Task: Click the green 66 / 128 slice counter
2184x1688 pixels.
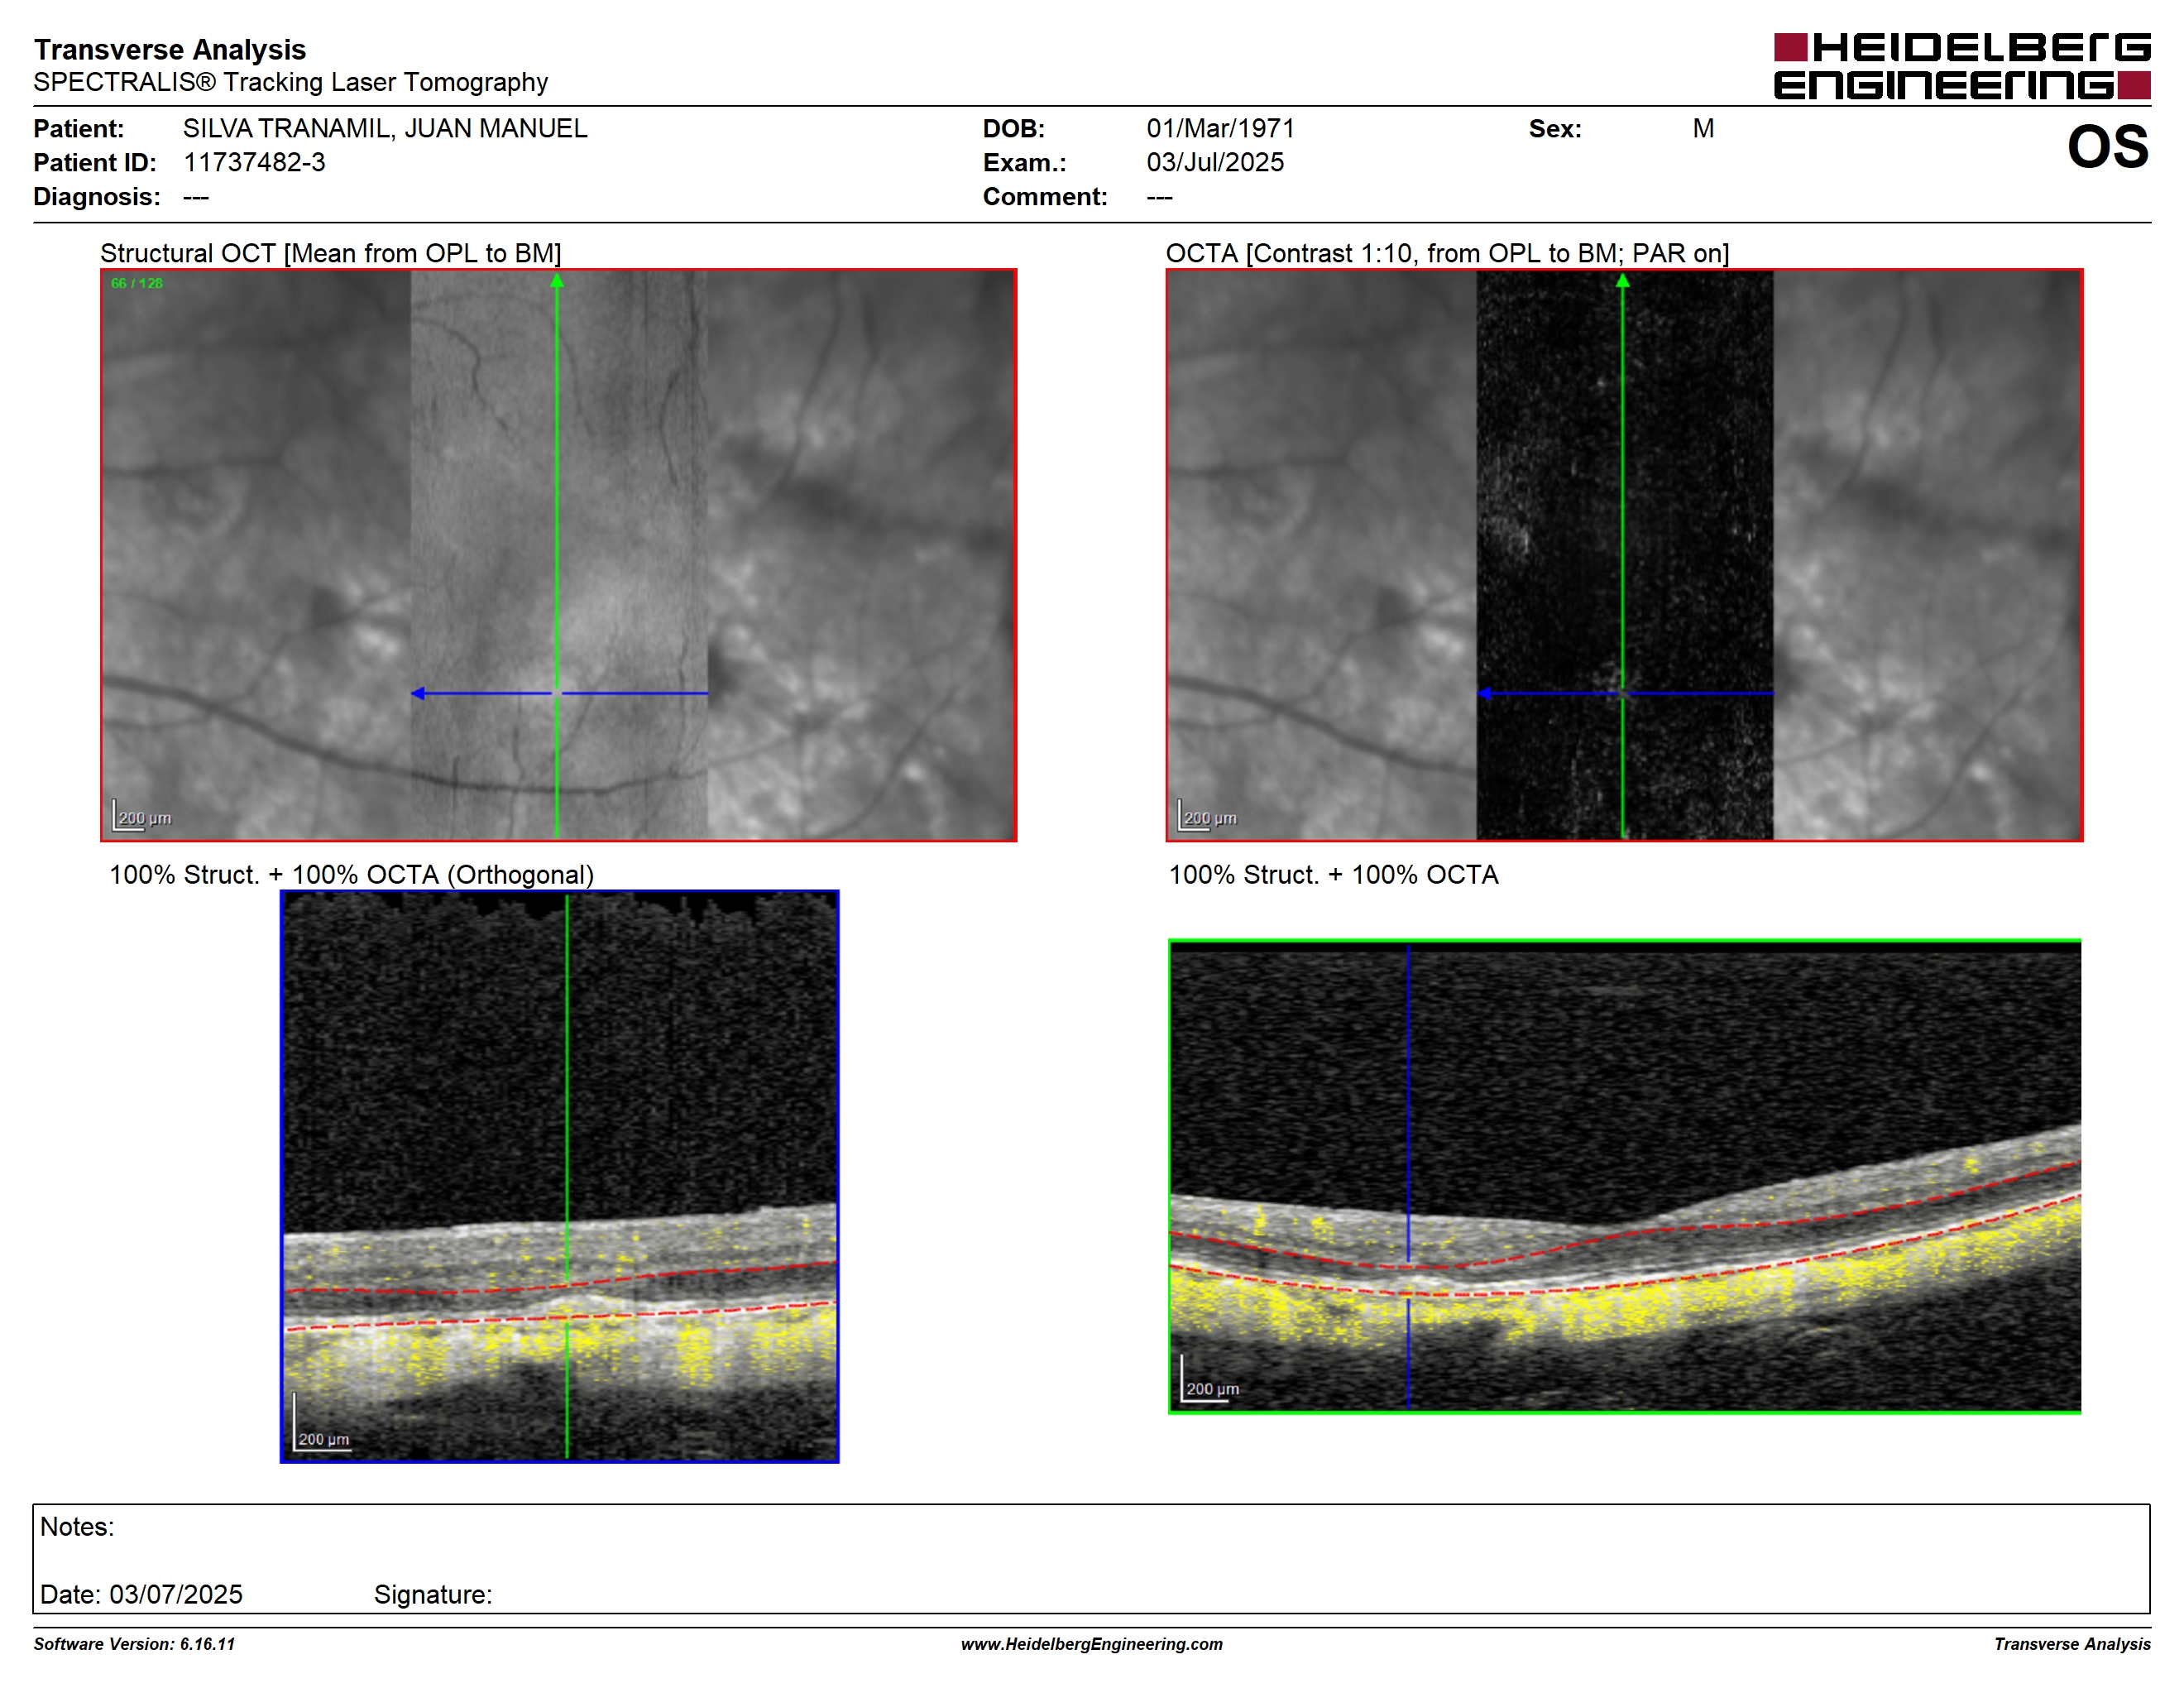Action: tap(137, 283)
